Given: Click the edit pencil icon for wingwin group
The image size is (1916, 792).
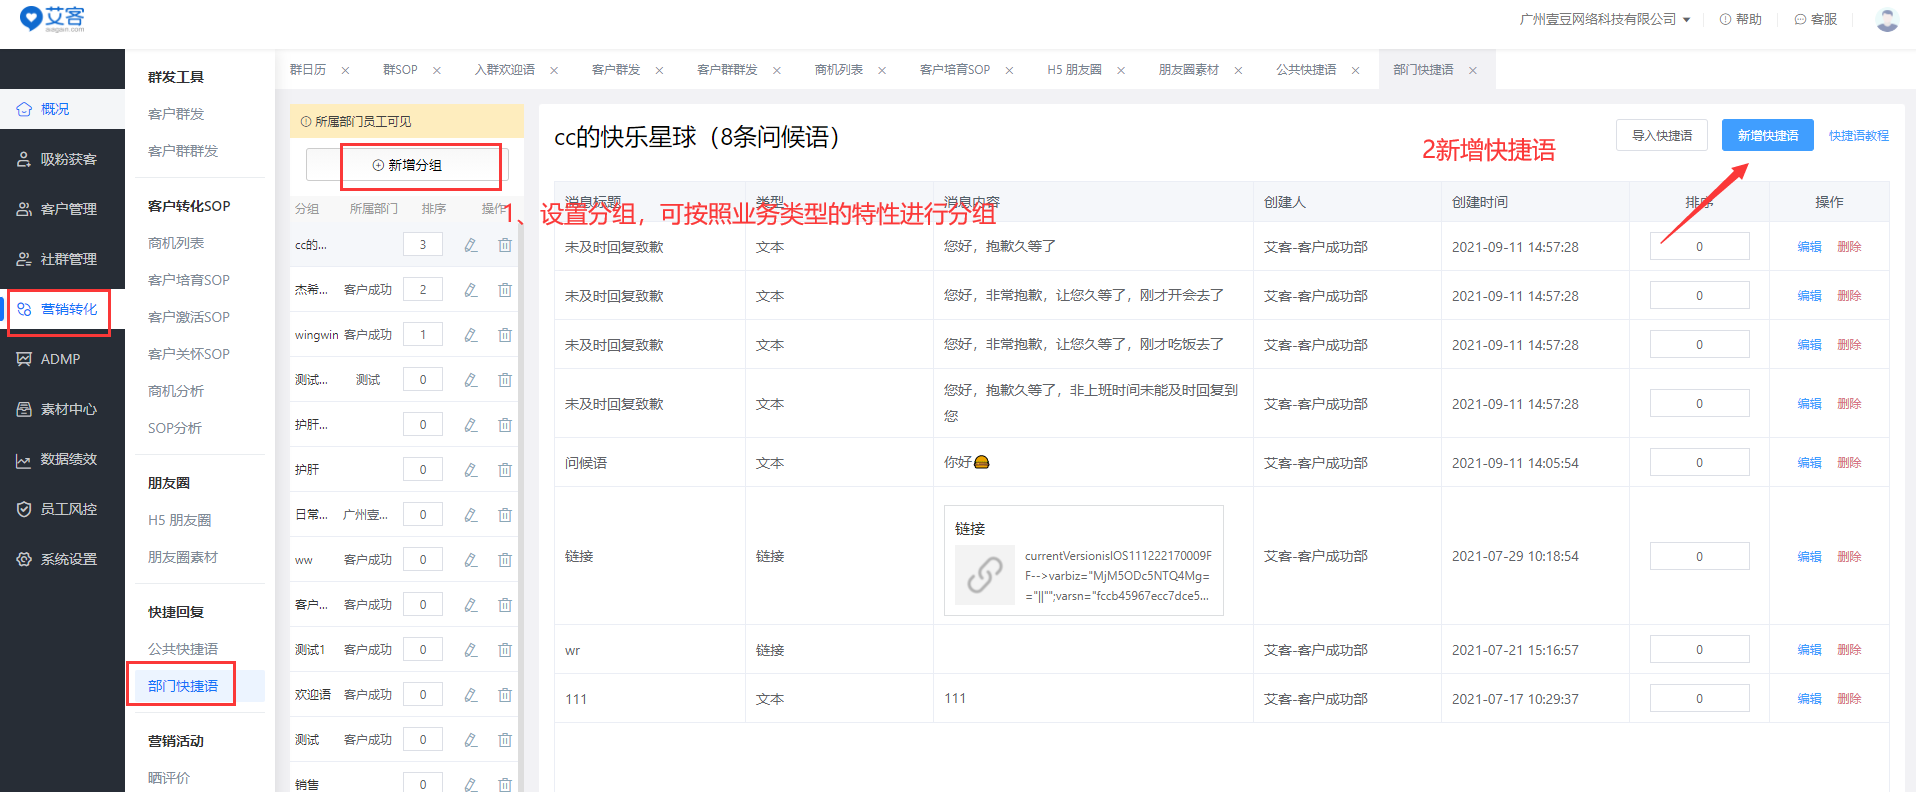Looking at the screenshot, I should click(470, 335).
